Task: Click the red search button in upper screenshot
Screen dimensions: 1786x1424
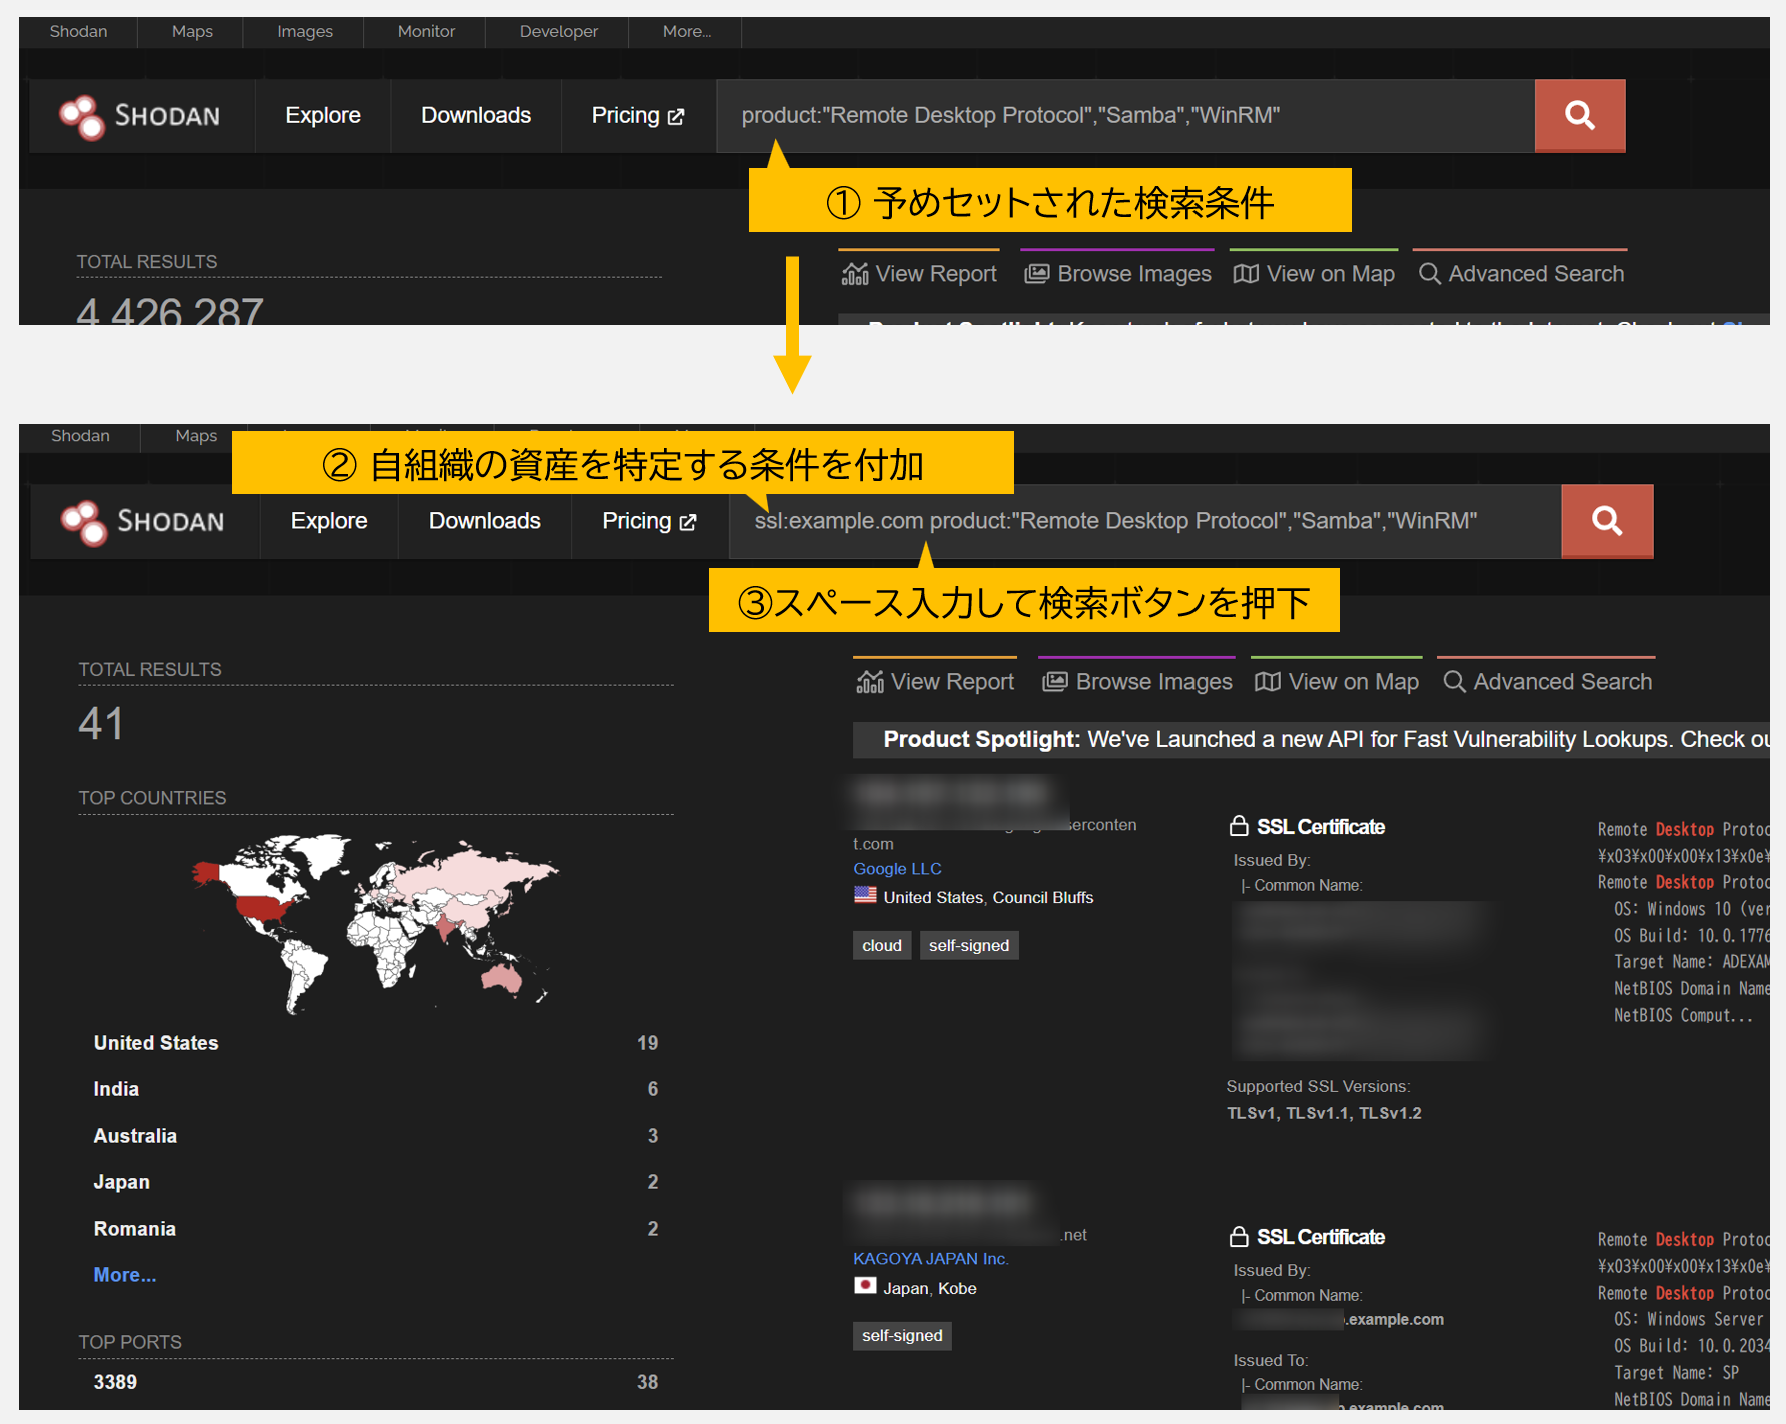Action: pyautogui.click(x=1579, y=116)
